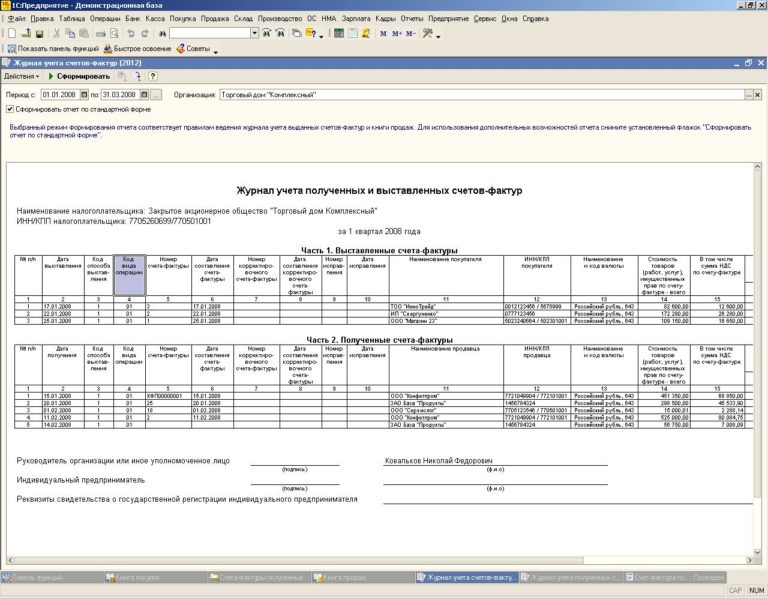Select the 'Код вида операции' highlighted header cell
The width and height of the screenshot is (768, 599).
coord(129,275)
